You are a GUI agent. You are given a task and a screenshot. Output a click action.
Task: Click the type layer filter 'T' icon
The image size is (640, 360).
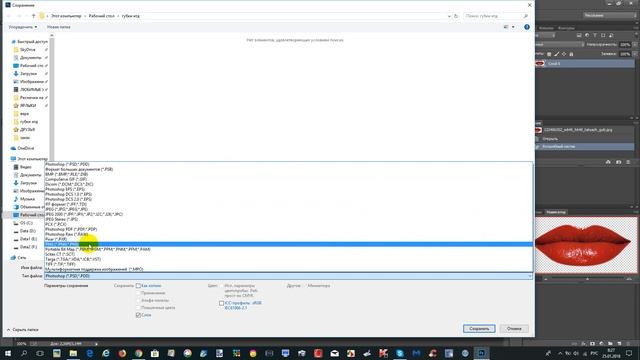(595, 36)
